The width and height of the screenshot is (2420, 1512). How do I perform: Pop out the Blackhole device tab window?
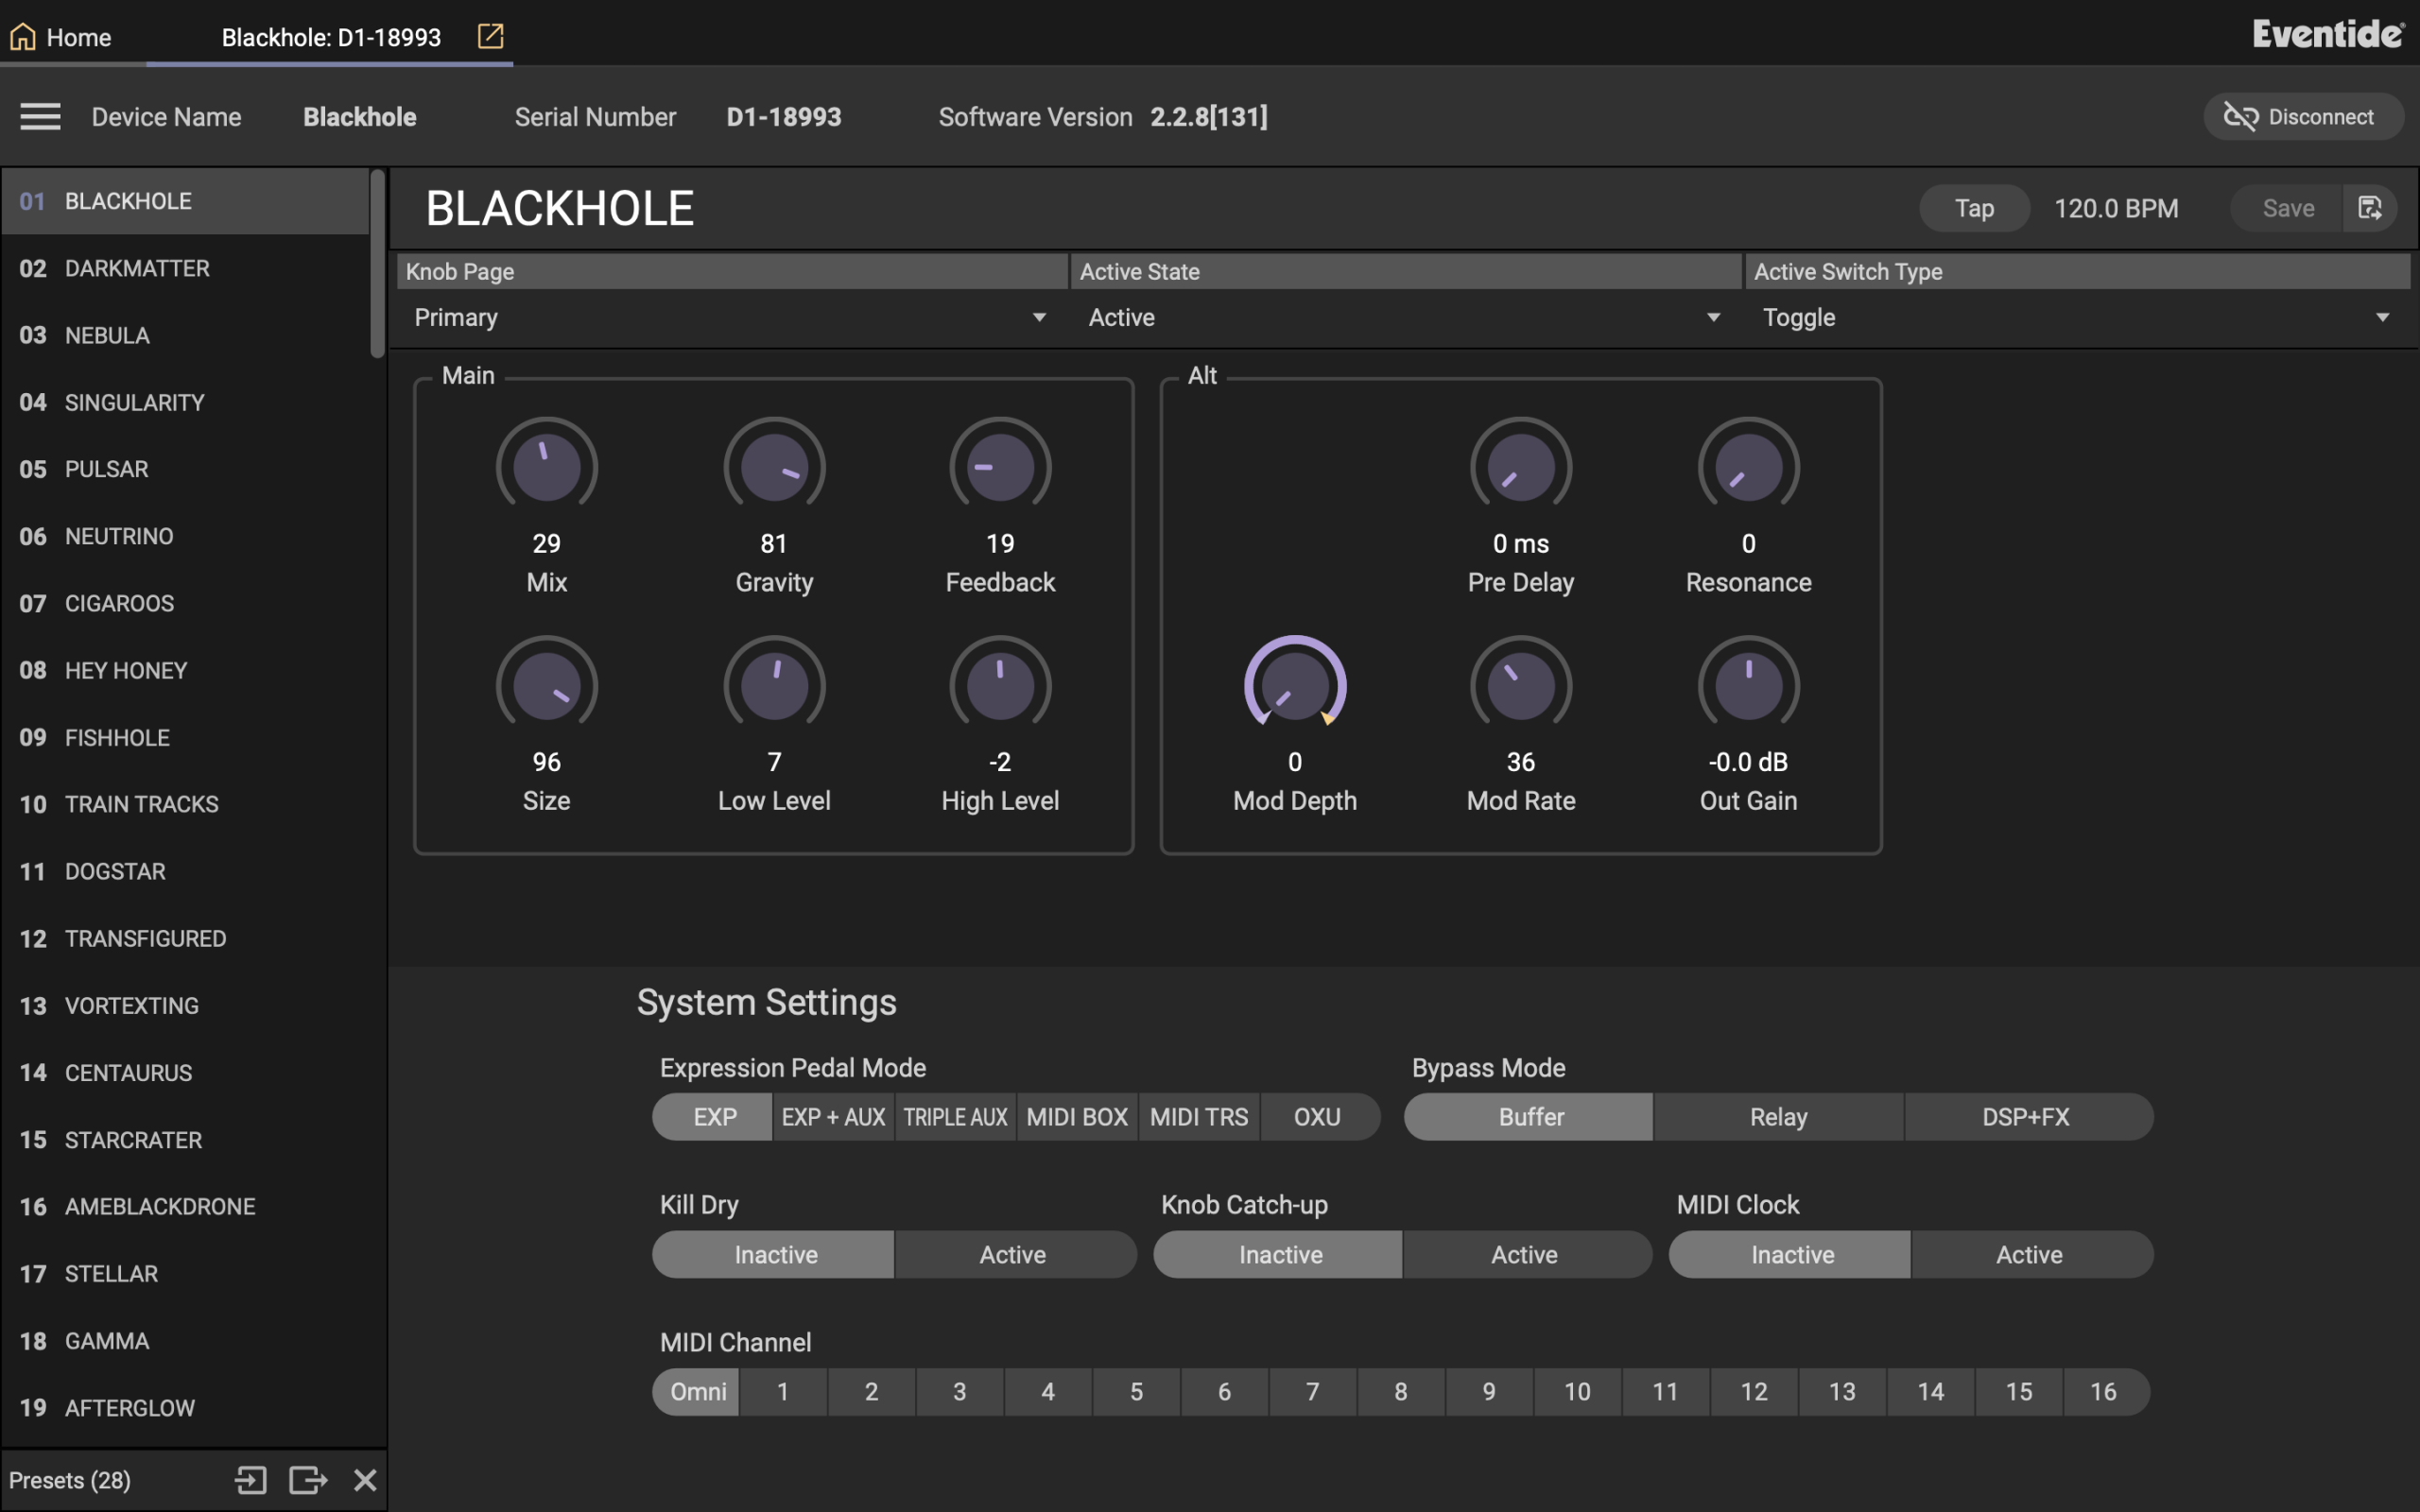490,36
